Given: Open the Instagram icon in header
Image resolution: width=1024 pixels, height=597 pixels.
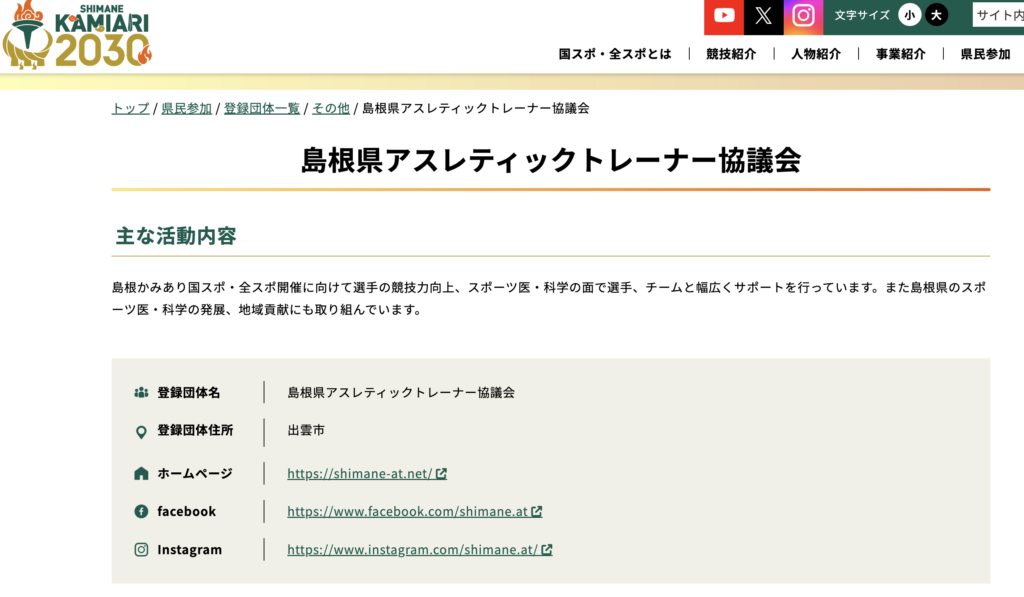Looking at the screenshot, I should pyautogui.click(x=803, y=16).
